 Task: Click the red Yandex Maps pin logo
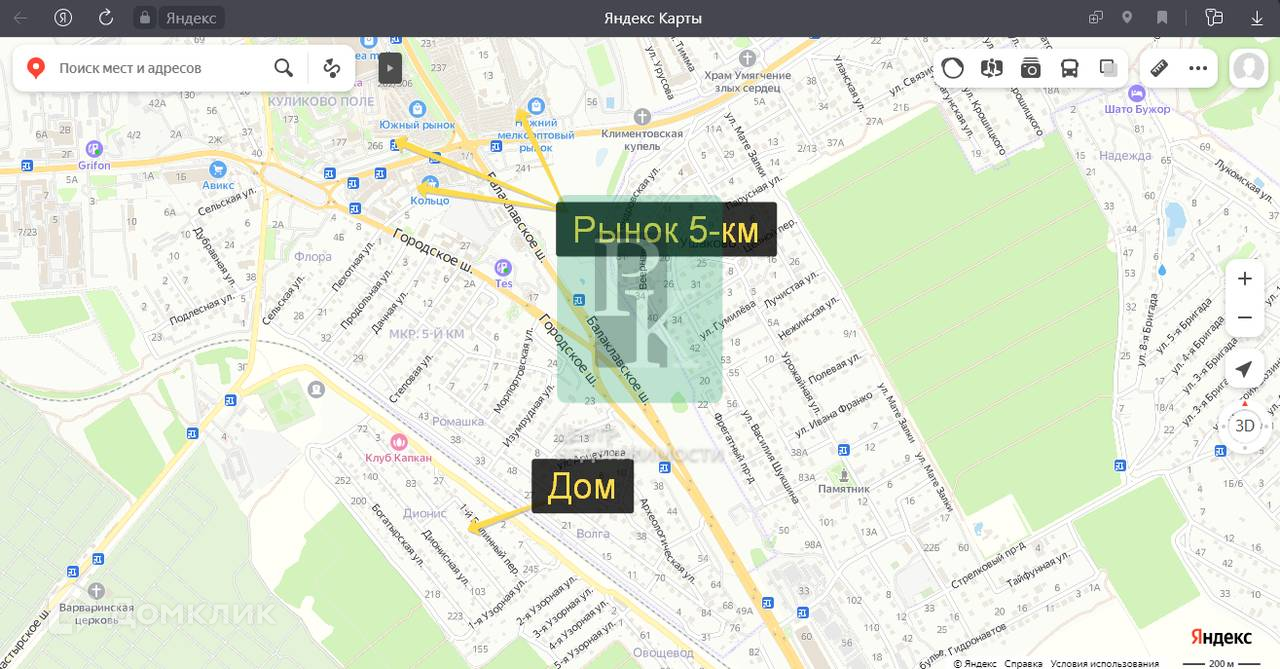(x=36, y=68)
